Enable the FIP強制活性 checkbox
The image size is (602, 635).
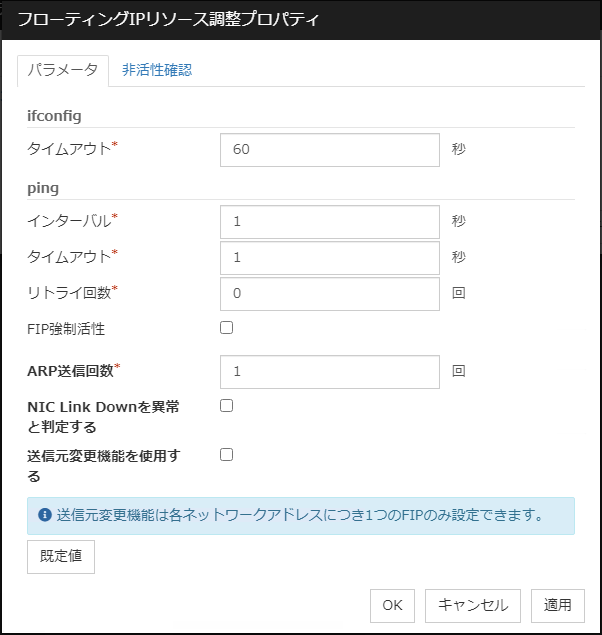click(226, 327)
